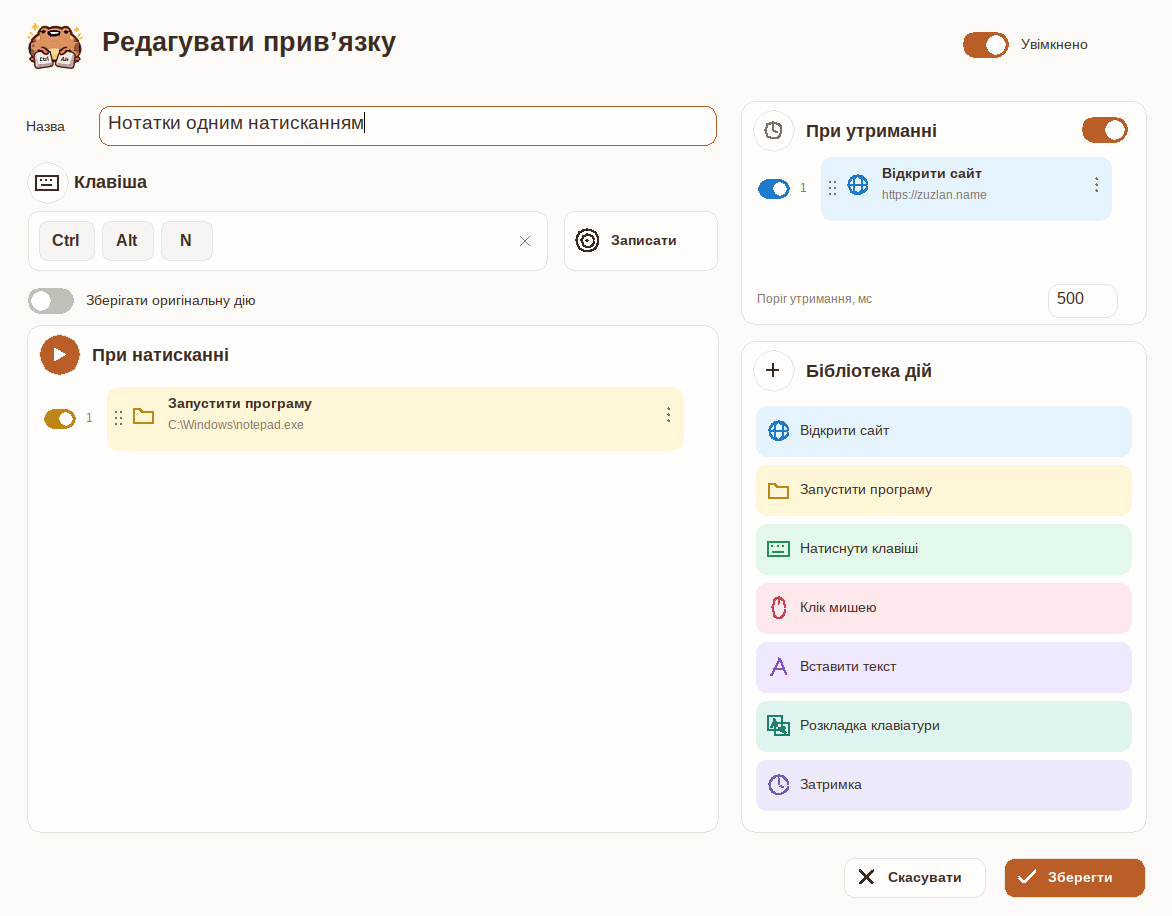Add Вставити текст from the action library

coord(943,667)
